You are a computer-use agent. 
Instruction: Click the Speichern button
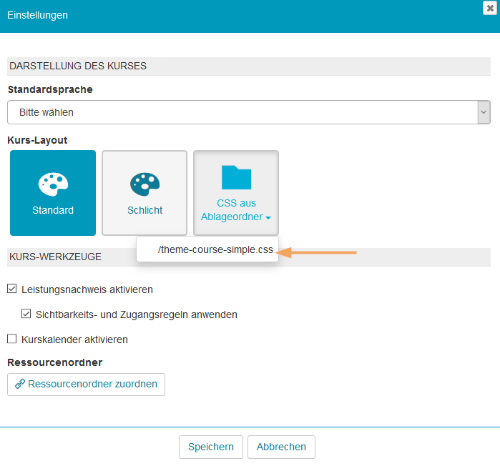point(211,447)
